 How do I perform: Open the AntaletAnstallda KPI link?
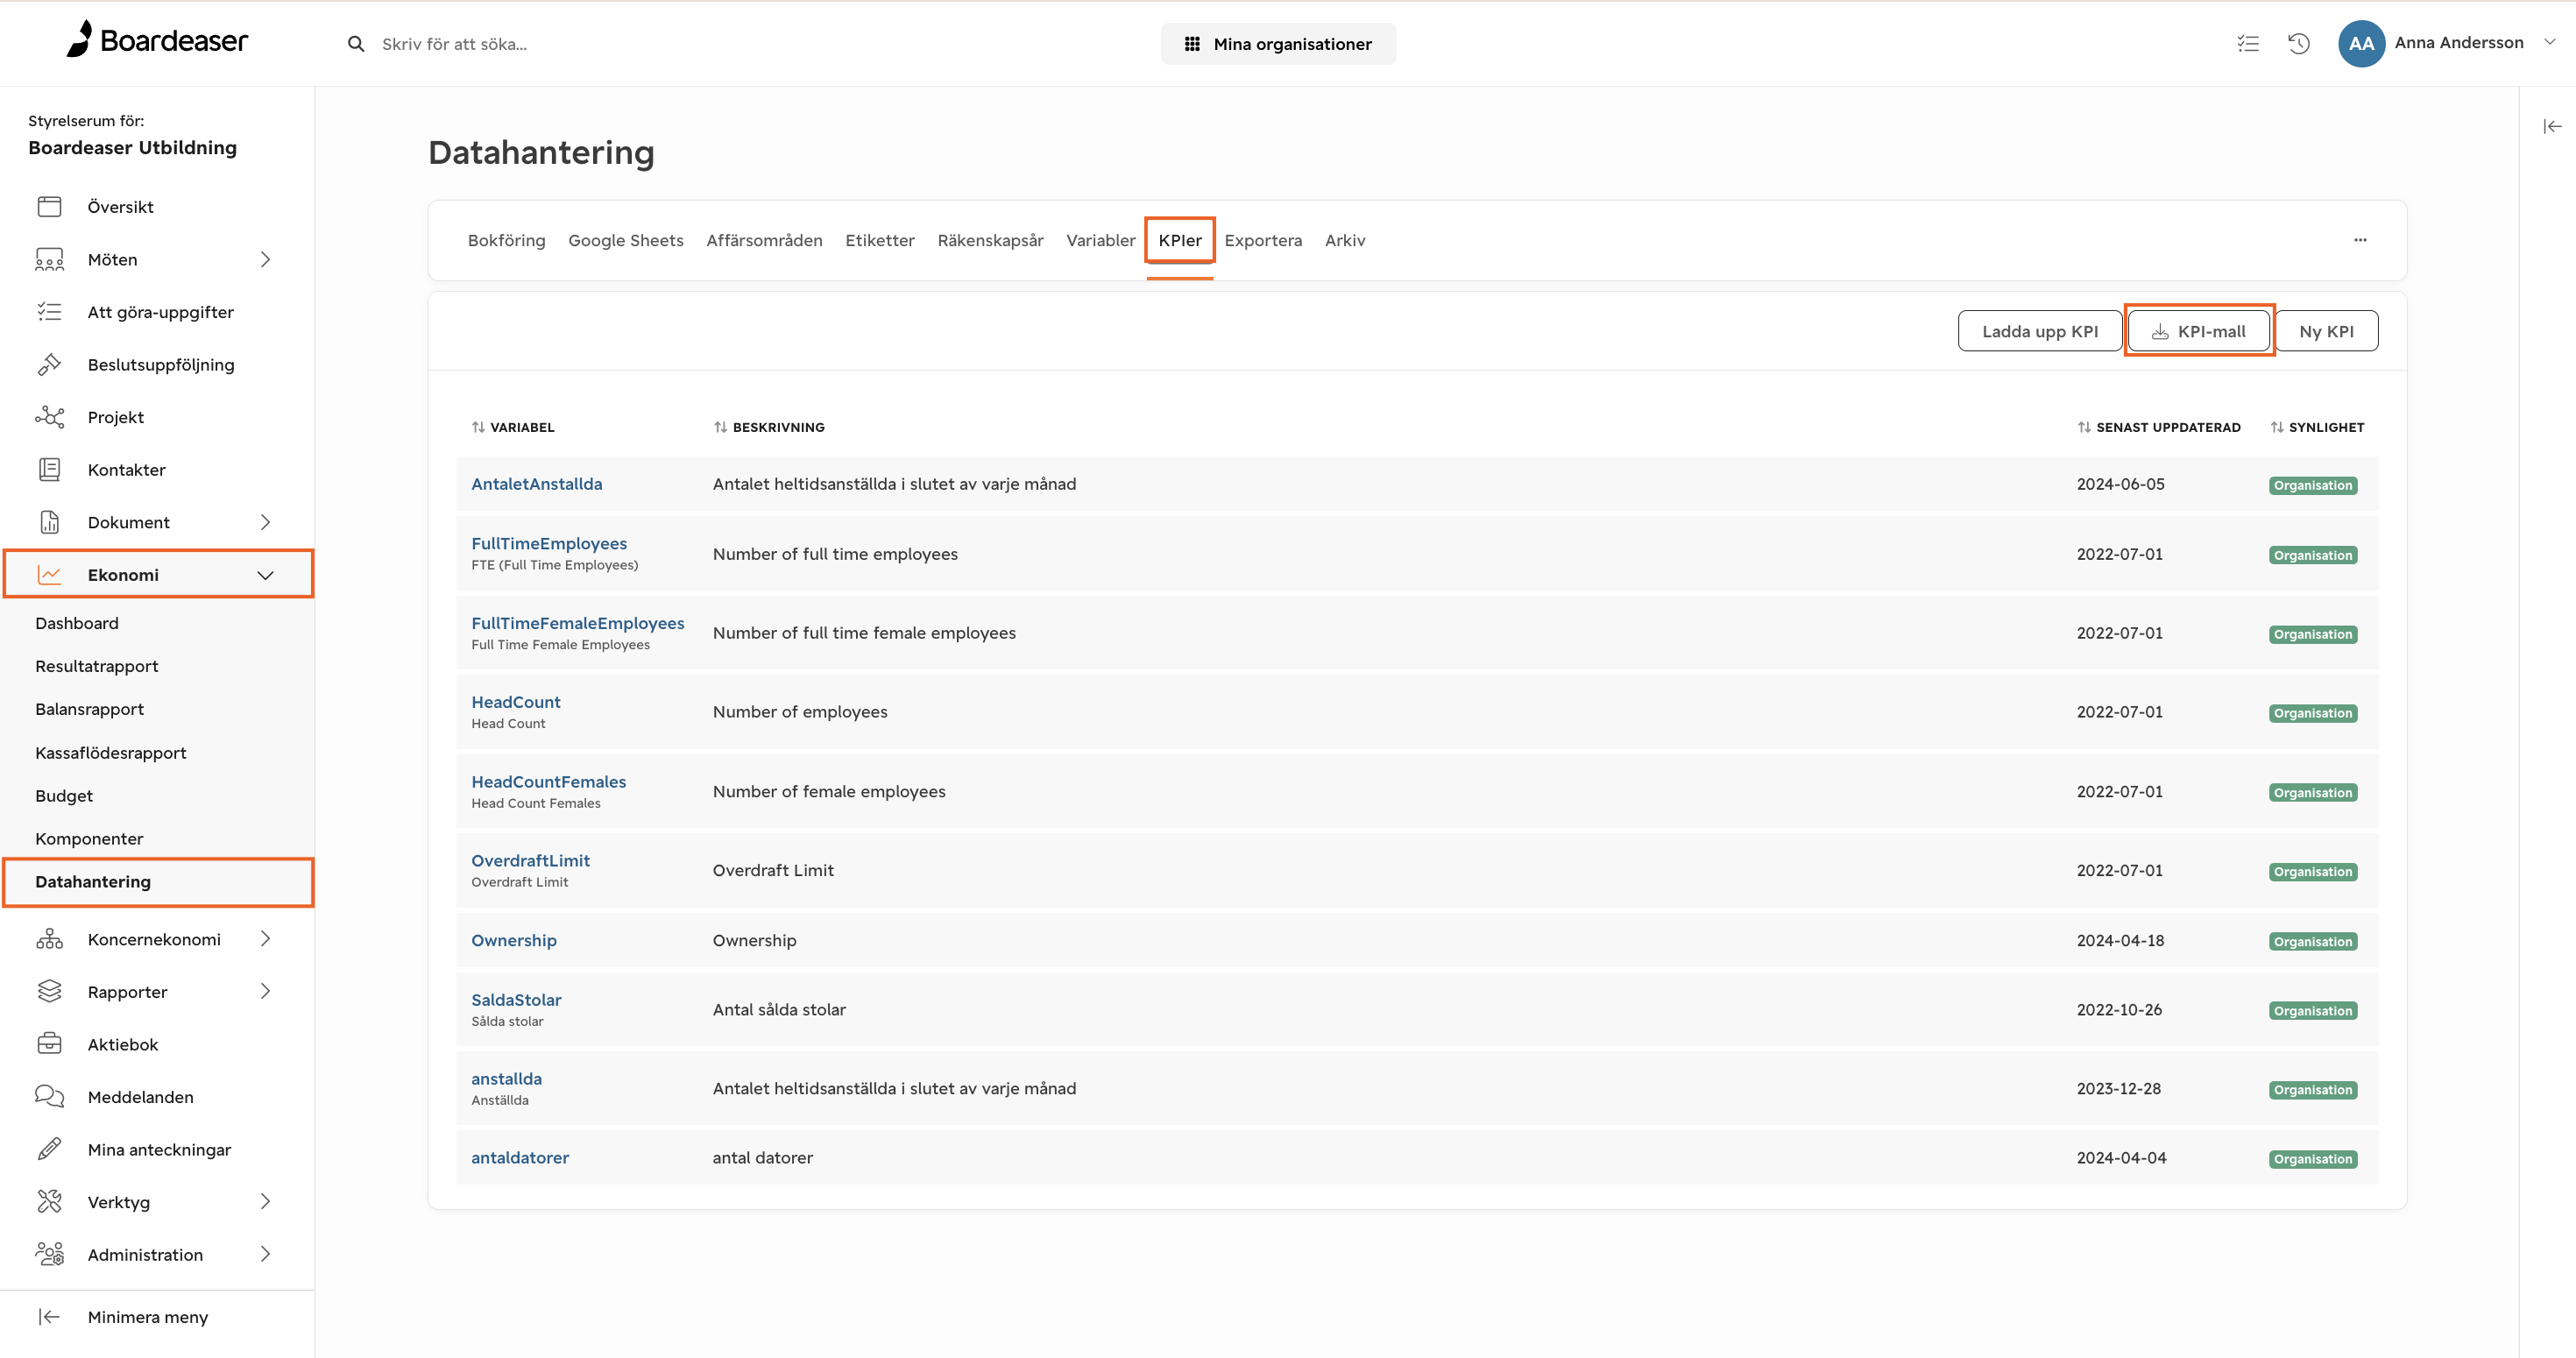(537, 484)
